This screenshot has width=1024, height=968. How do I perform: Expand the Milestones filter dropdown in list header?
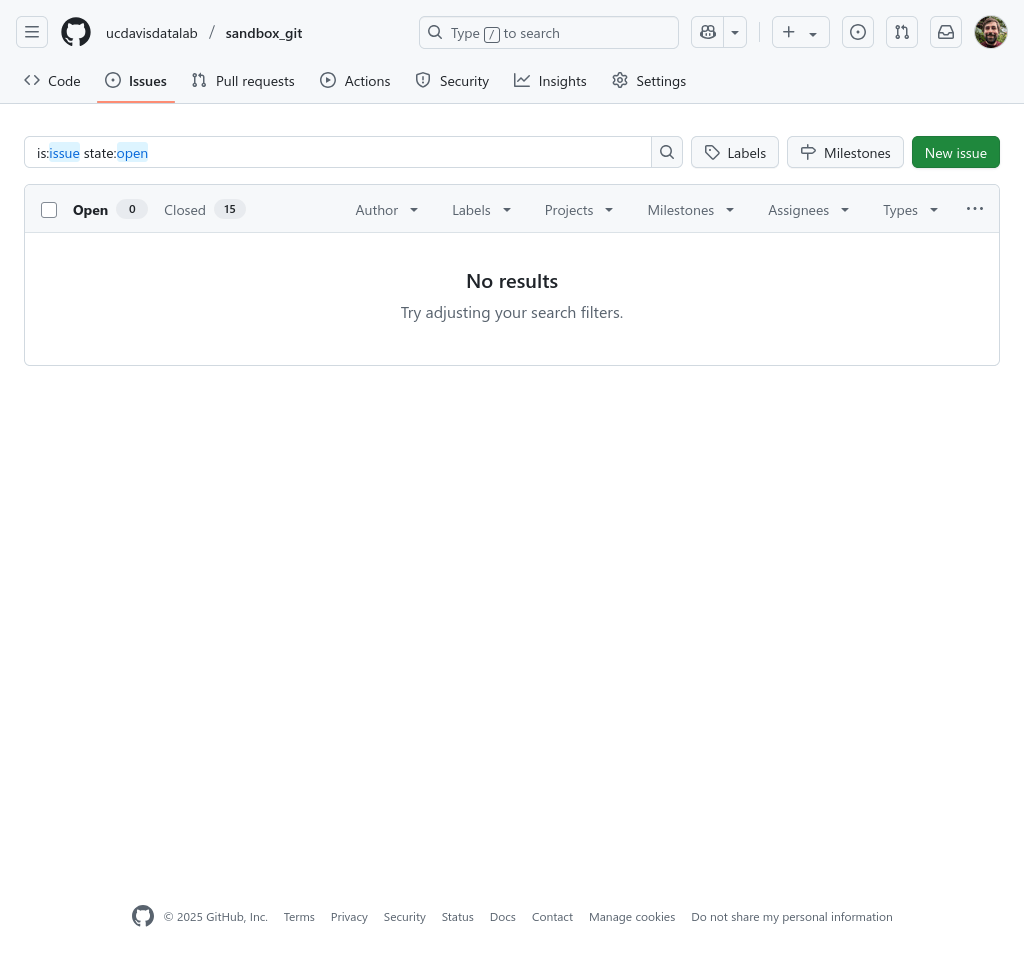691,210
